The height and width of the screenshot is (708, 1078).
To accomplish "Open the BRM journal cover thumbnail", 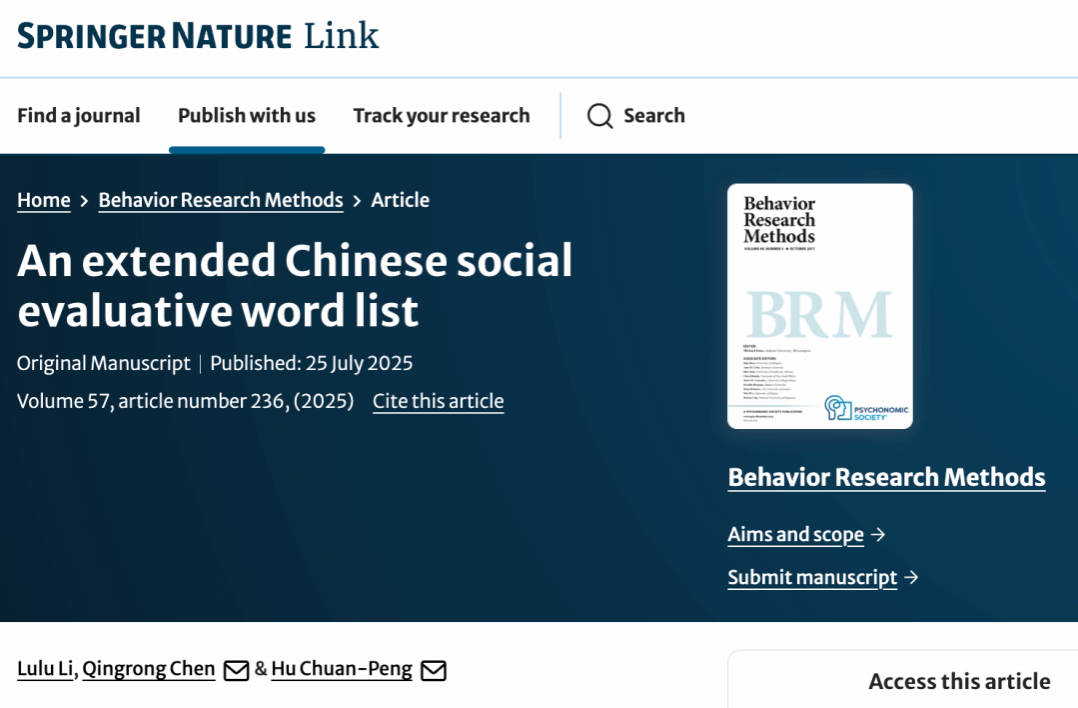I will pos(820,307).
